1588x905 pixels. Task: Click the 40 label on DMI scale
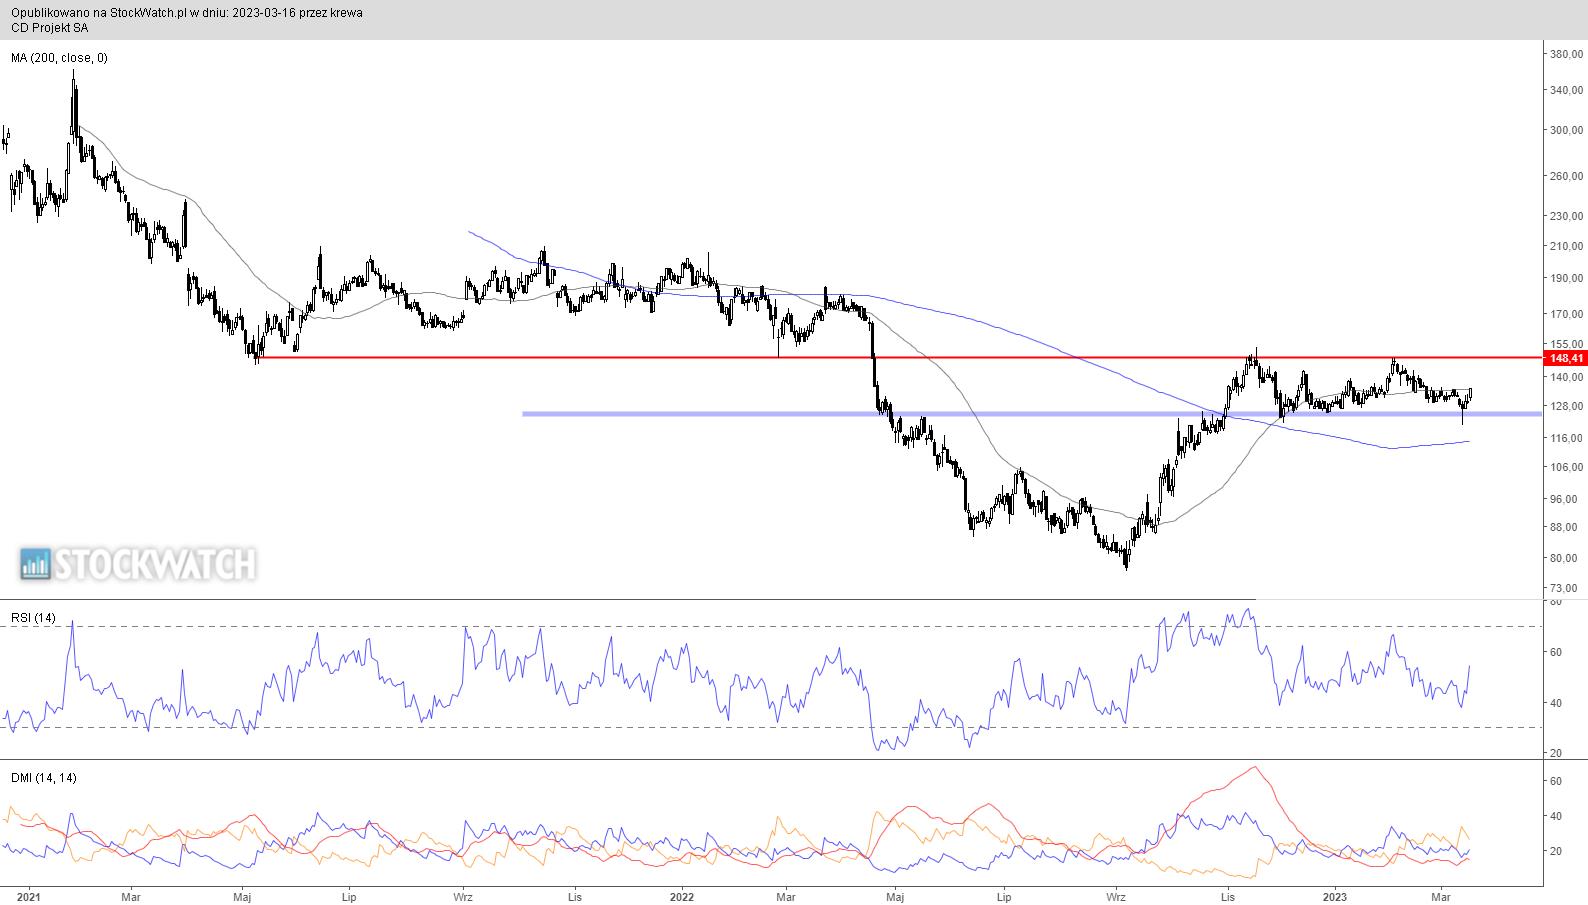(x=1556, y=816)
